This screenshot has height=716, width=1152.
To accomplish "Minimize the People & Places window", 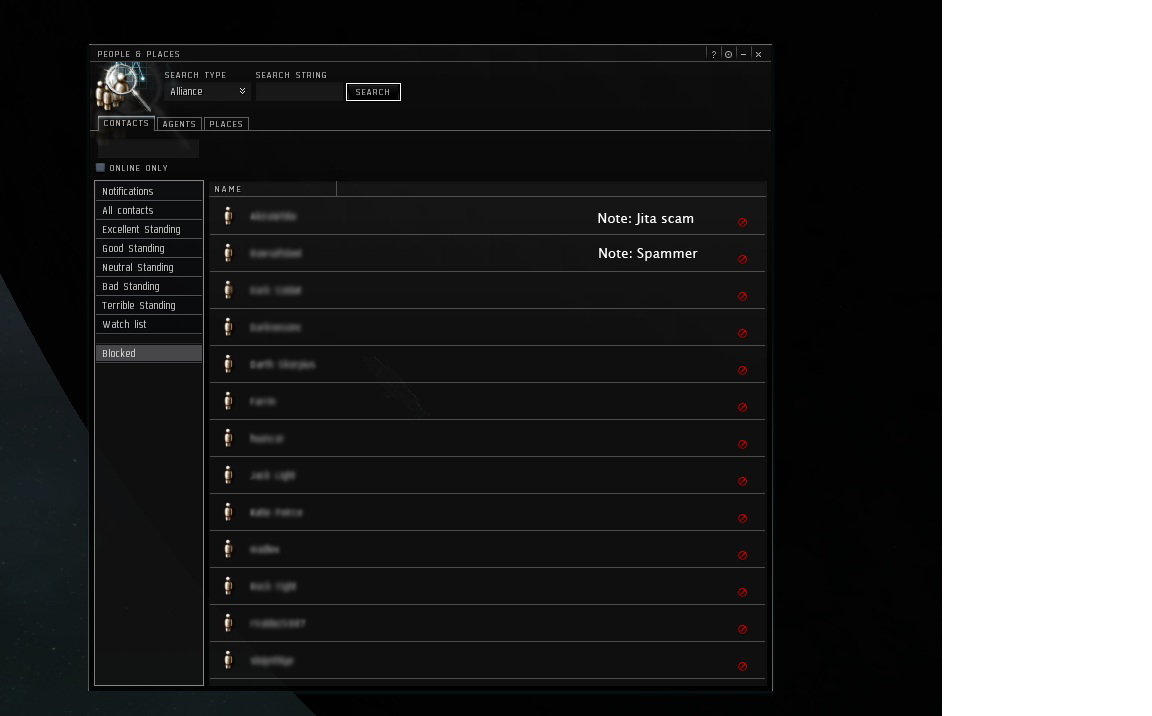I will pos(744,54).
